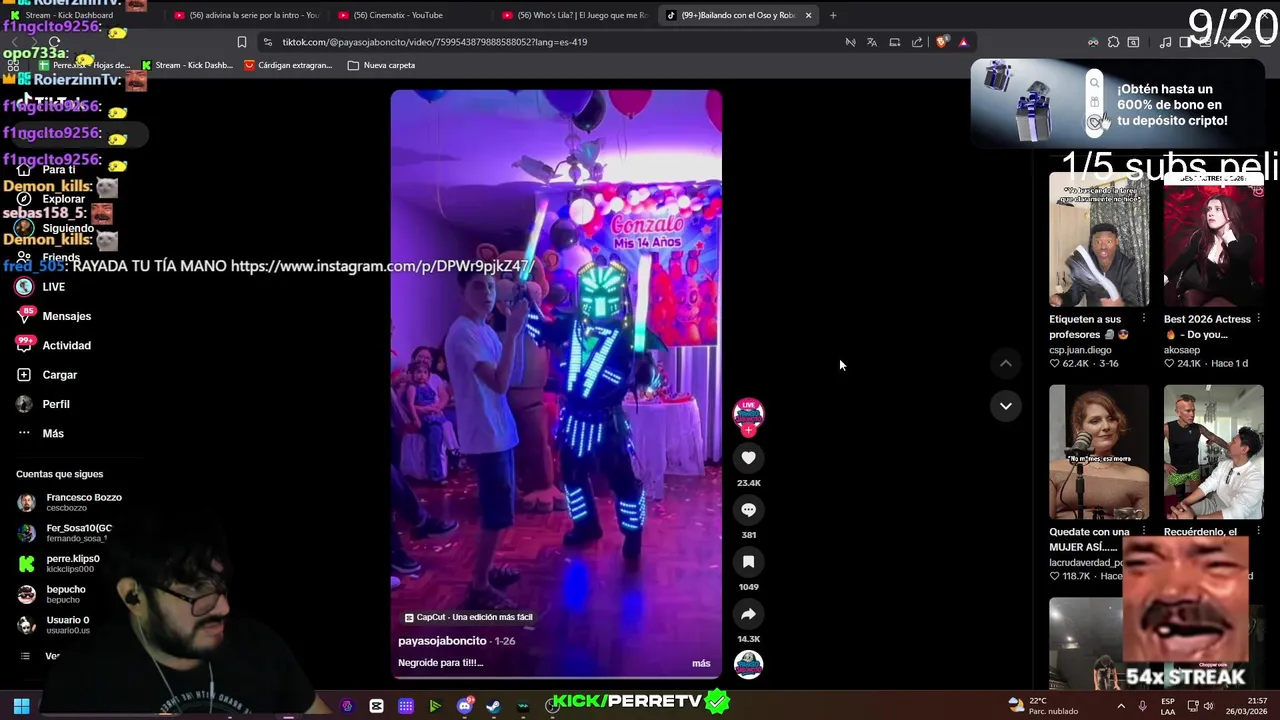The image size is (1280, 720).
Task: Open media control music note icon
Action: 1165,42
